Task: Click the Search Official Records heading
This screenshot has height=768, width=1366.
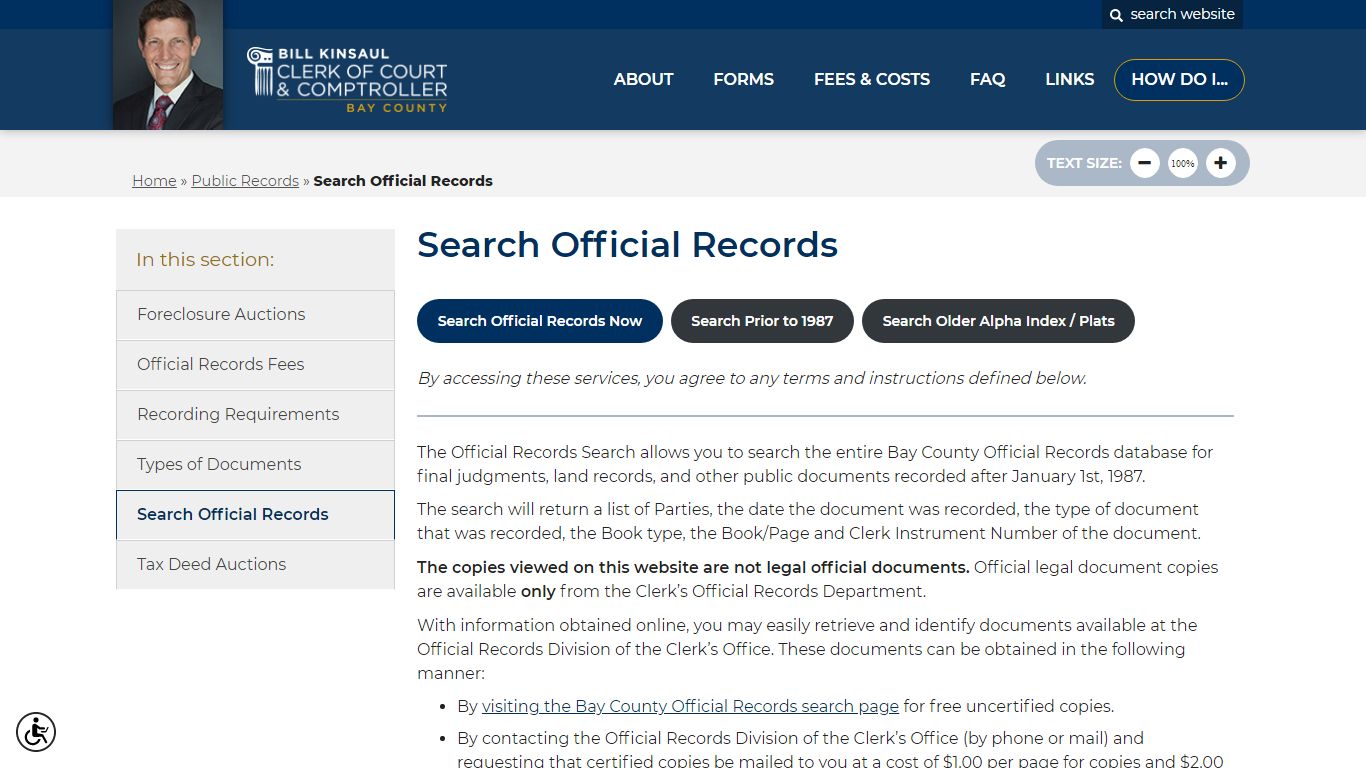Action: point(627,245)
